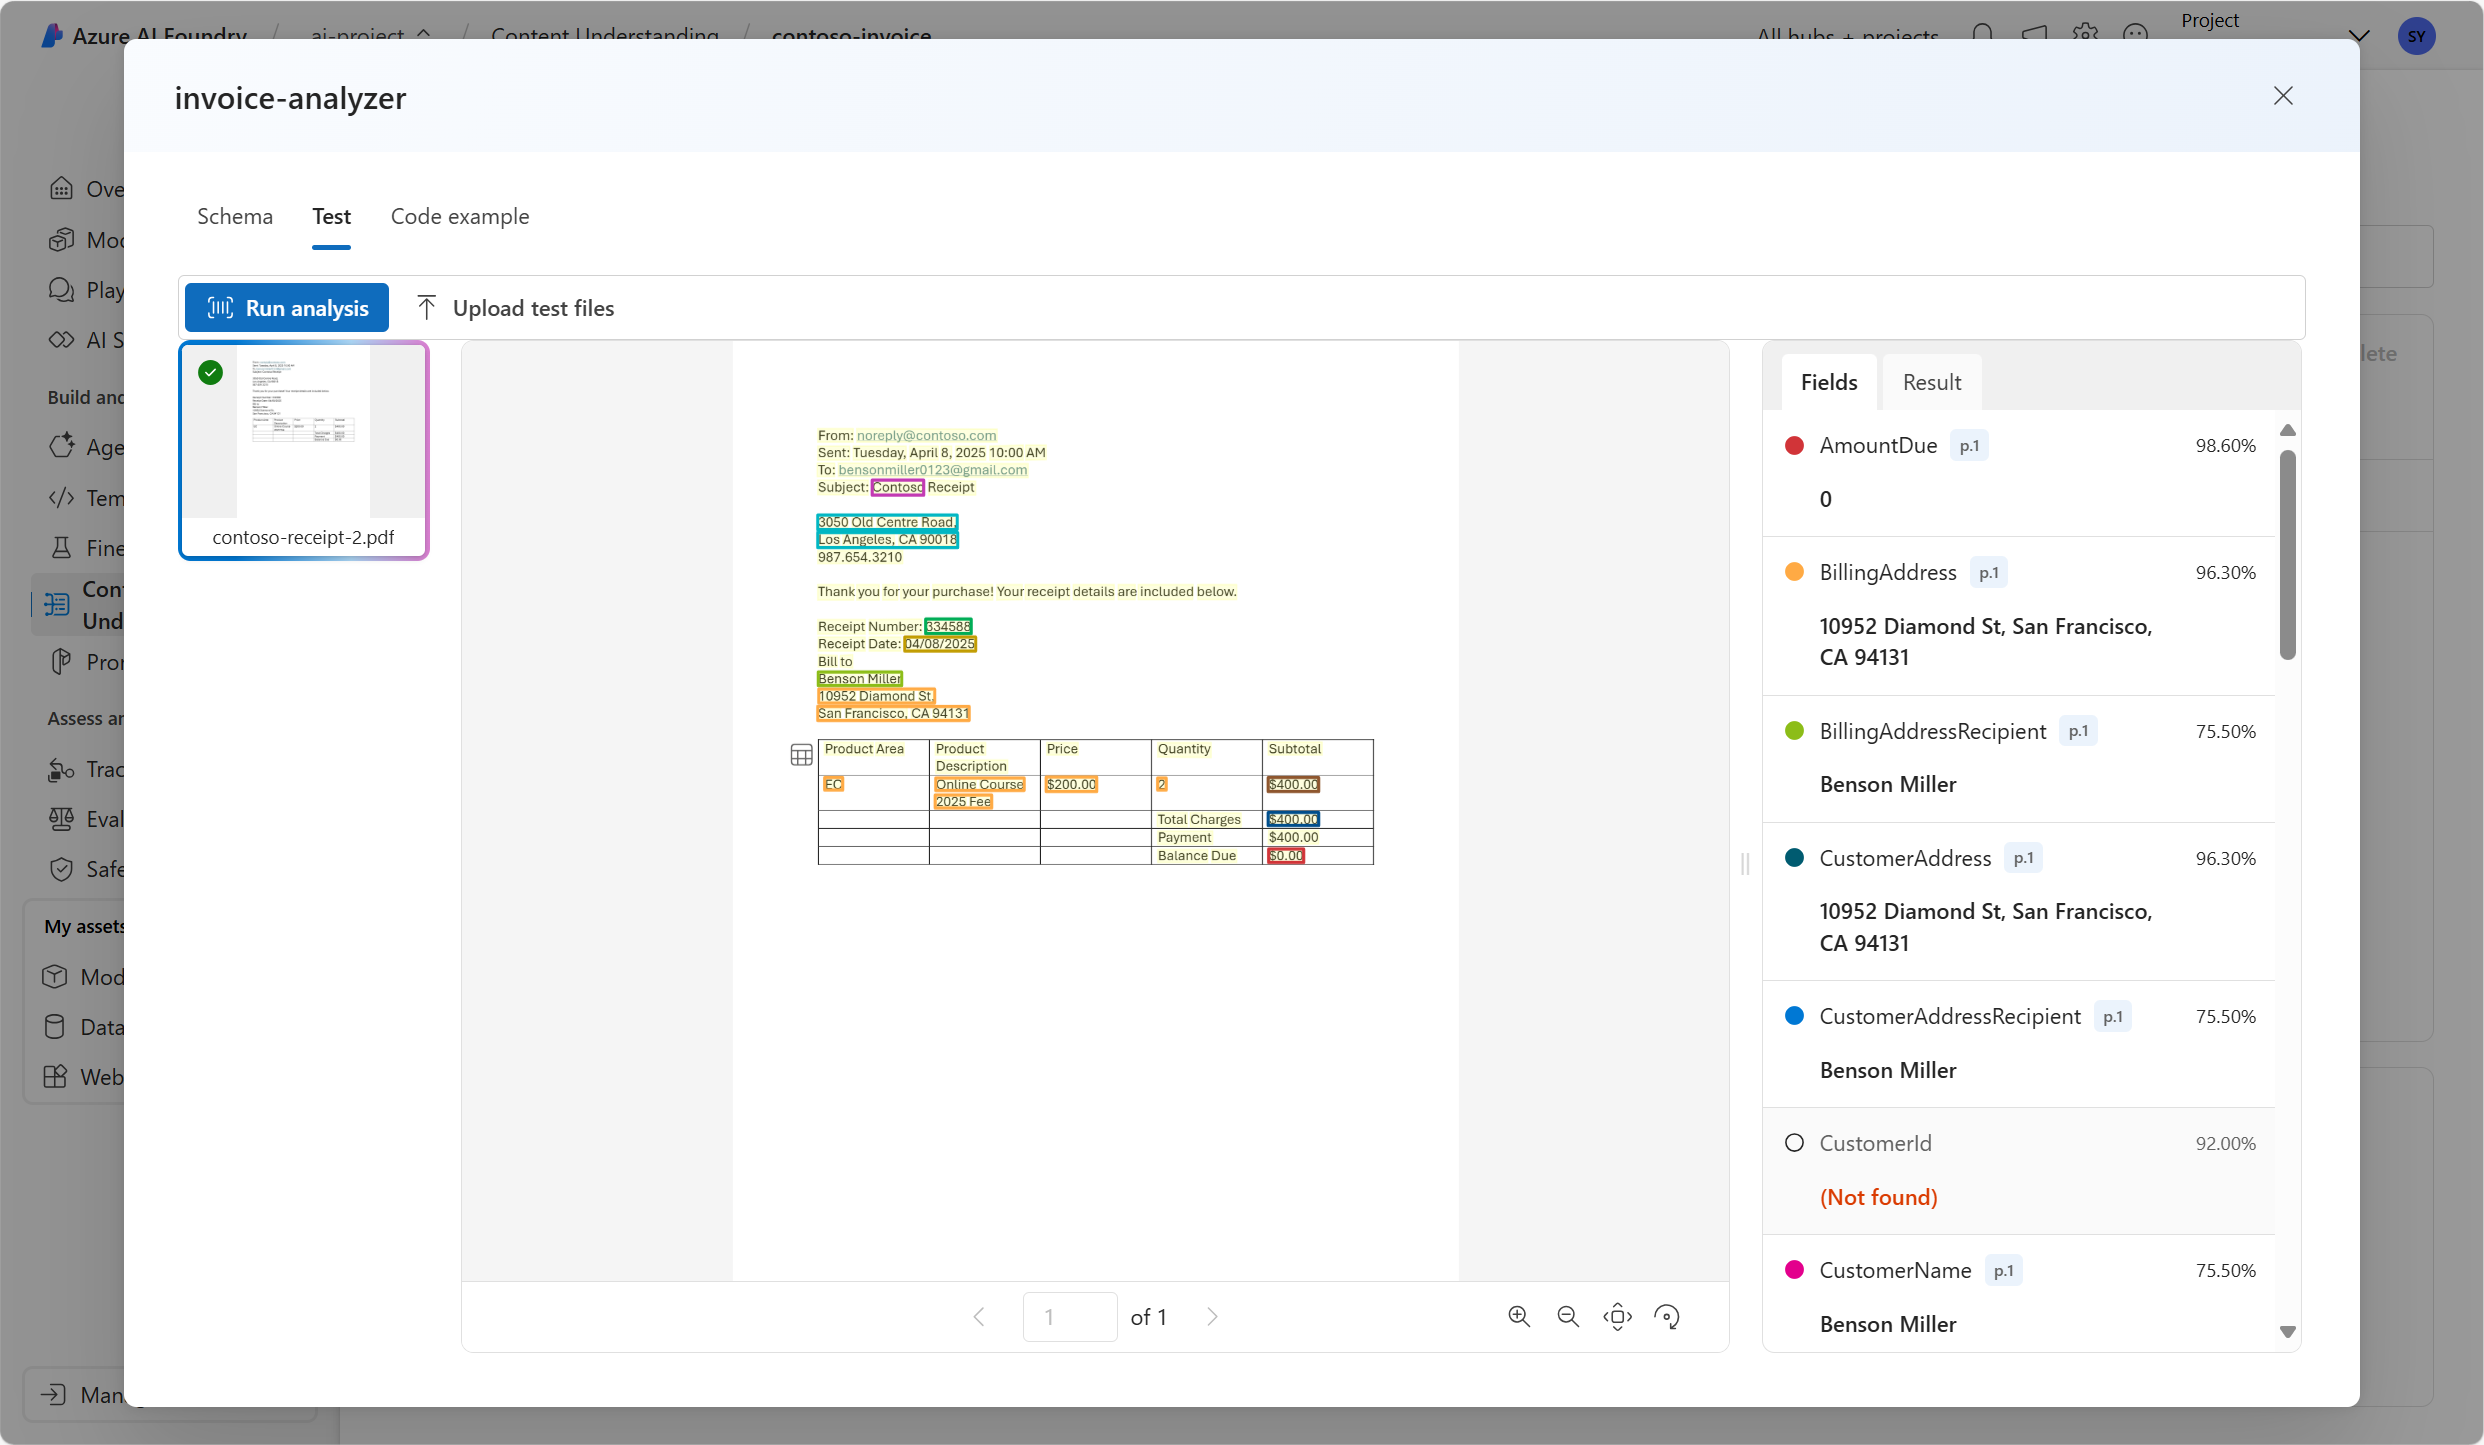Click the p.1 badge next to CustomerName

2003,1271
